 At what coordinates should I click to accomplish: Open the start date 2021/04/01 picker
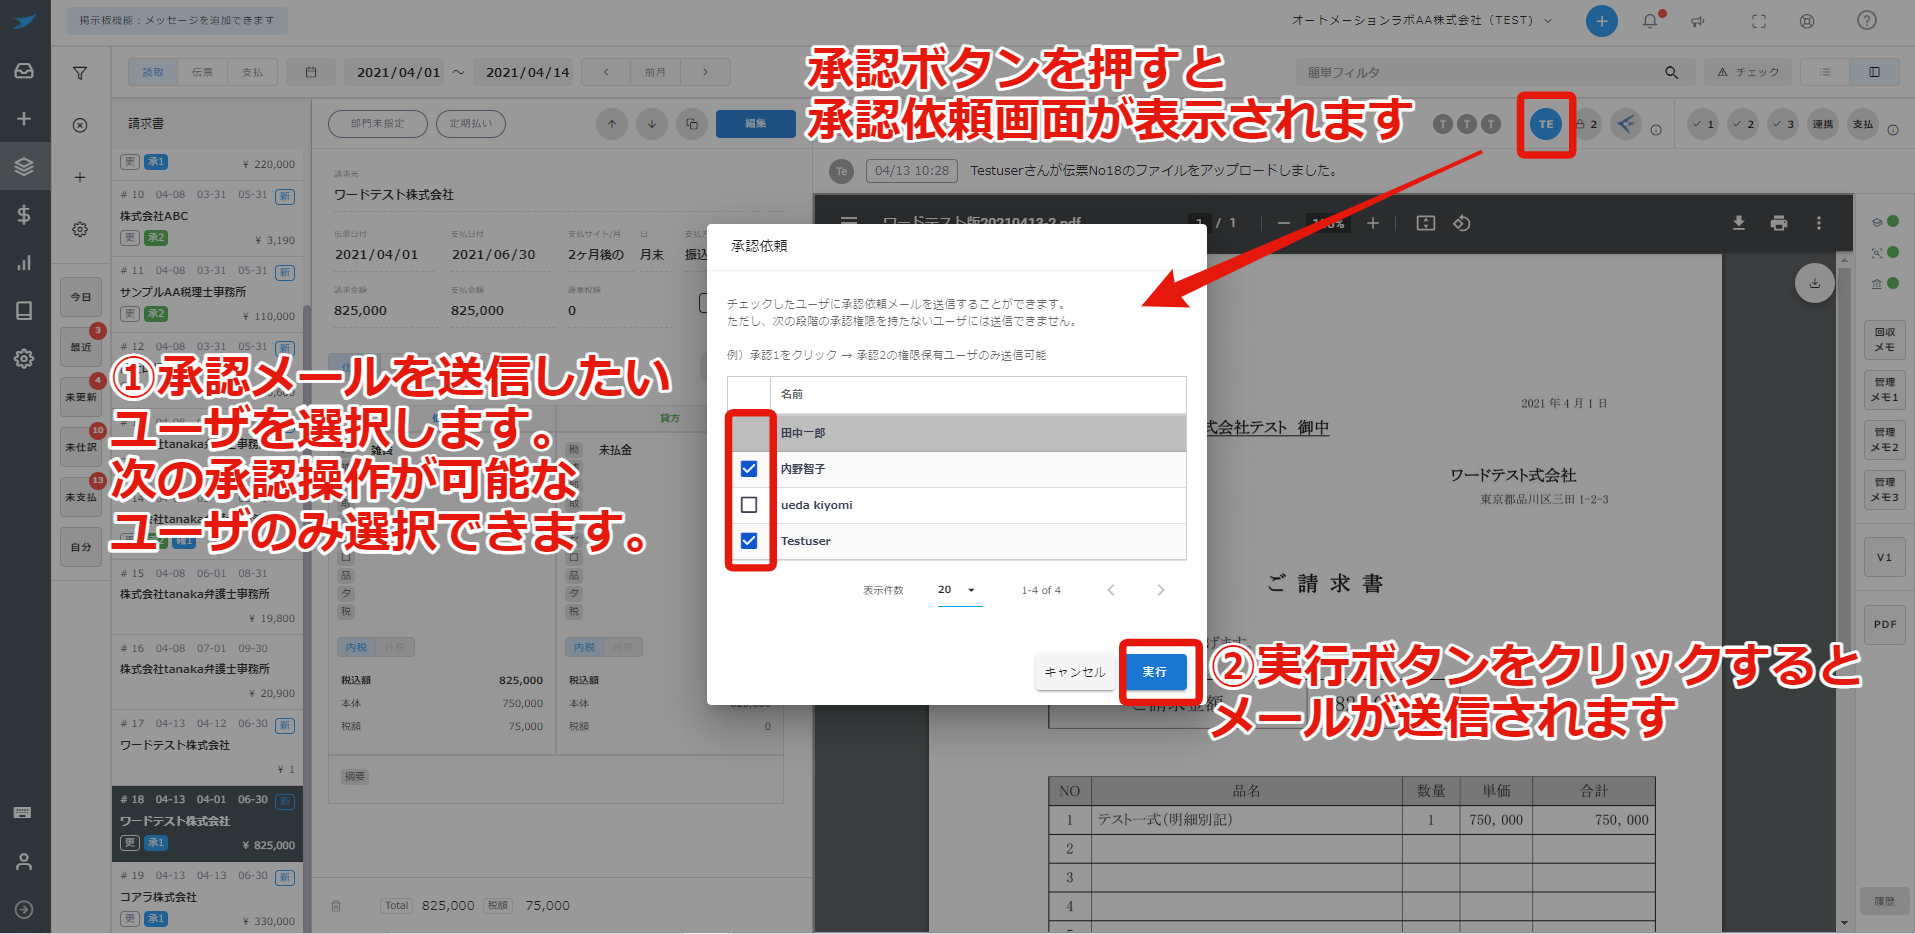[x=398, y=72]
